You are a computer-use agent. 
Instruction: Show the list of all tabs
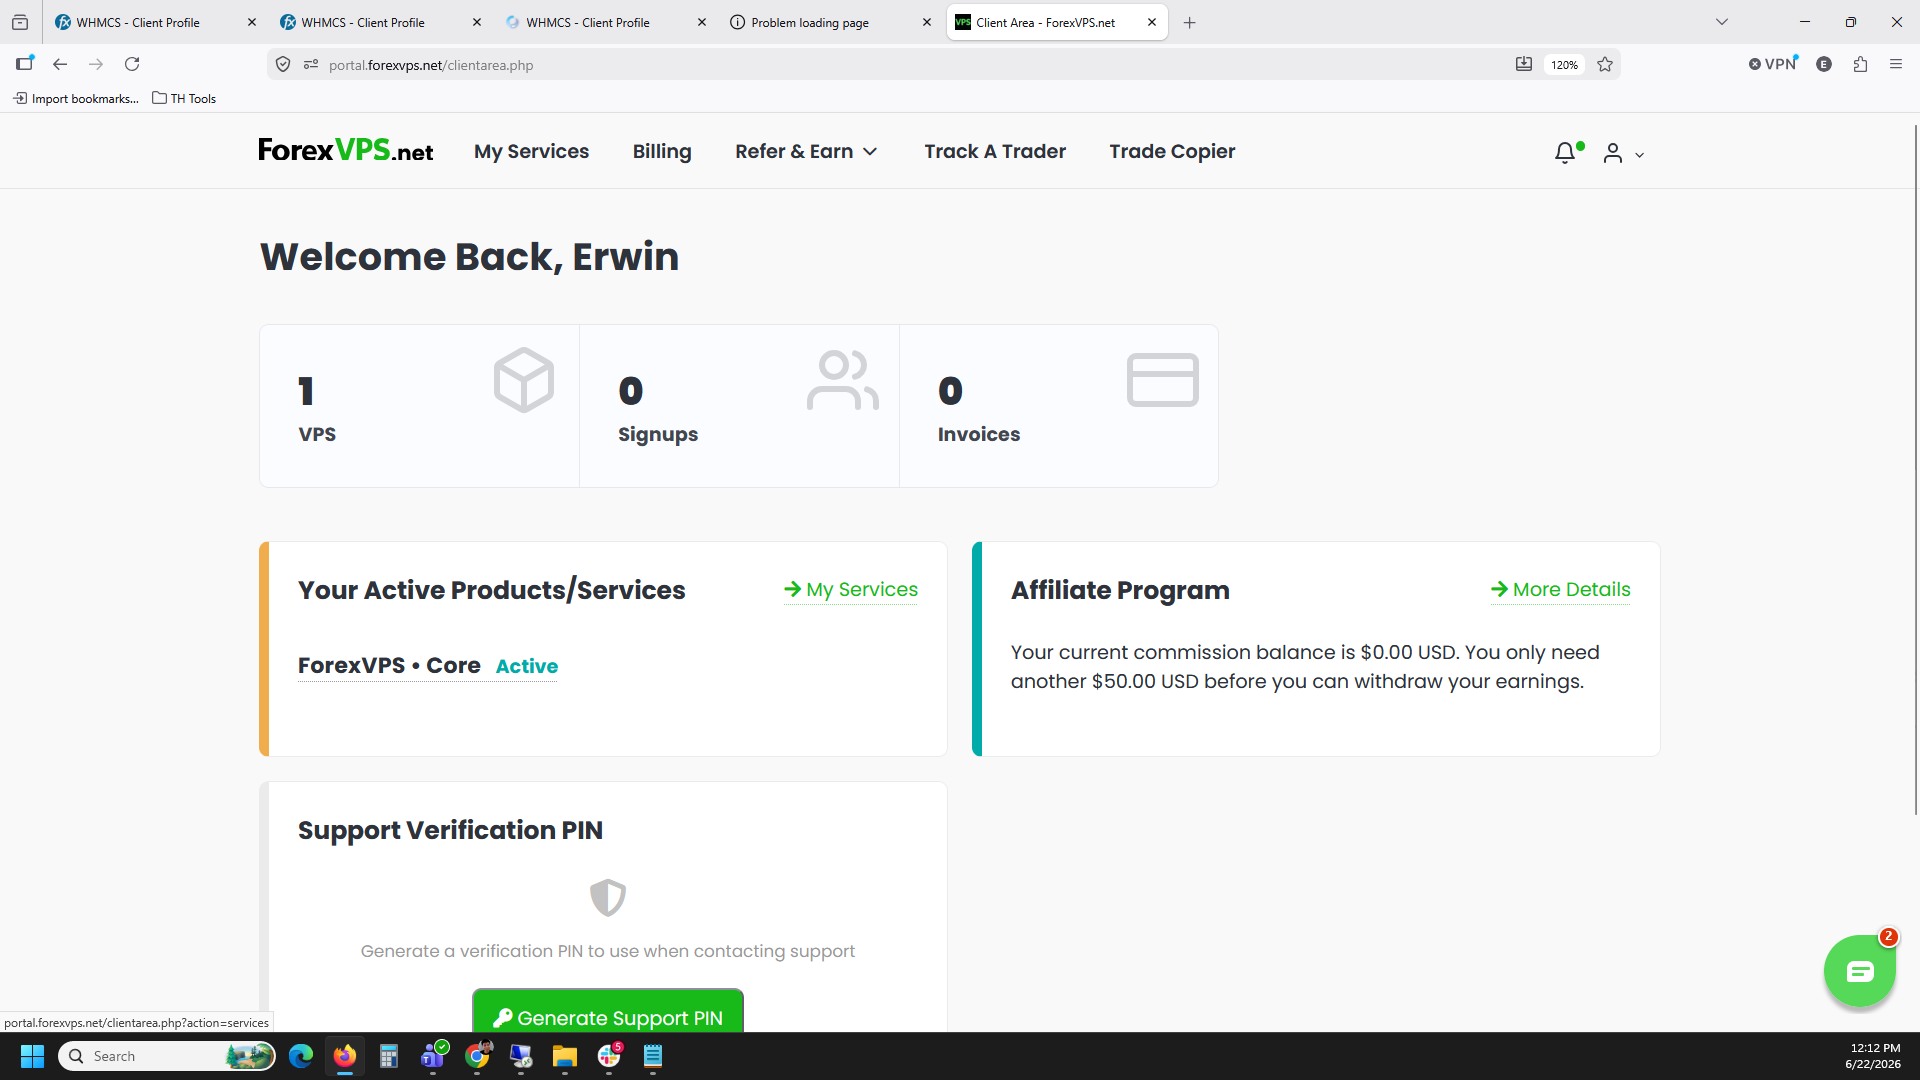(x=1721, y=22)
